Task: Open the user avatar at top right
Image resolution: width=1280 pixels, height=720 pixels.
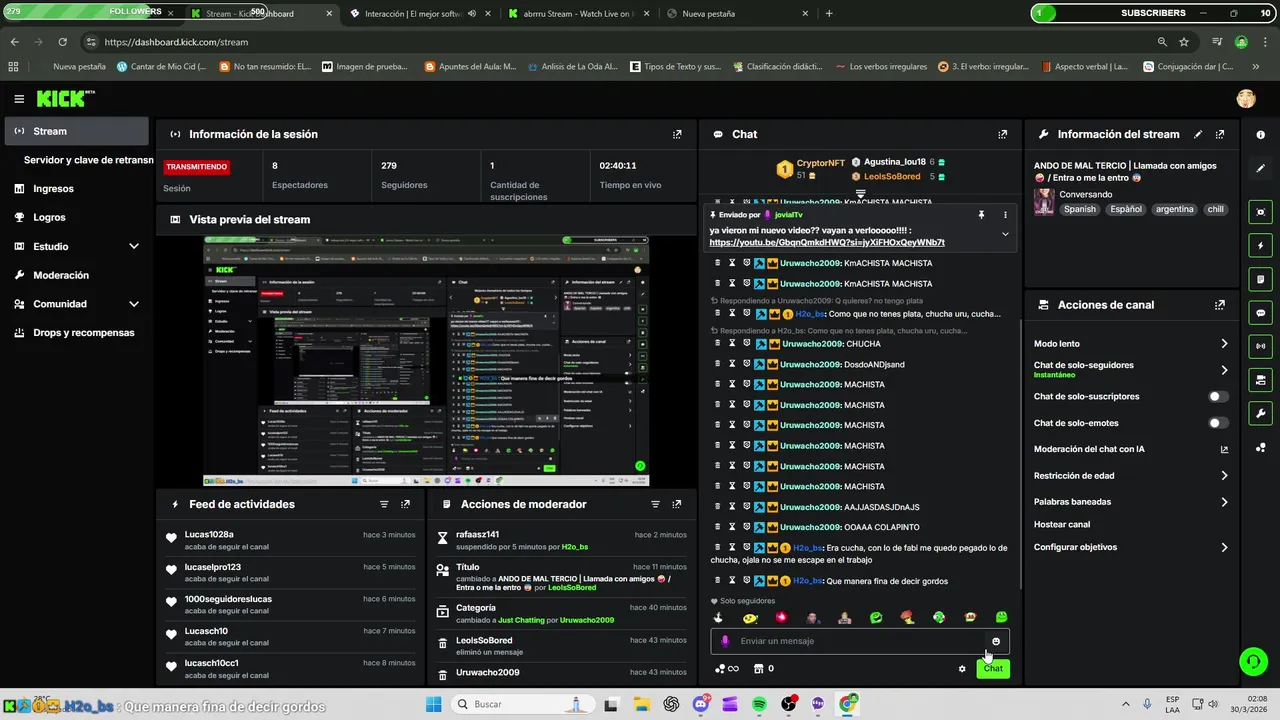Action: (x=1246, y=99)
